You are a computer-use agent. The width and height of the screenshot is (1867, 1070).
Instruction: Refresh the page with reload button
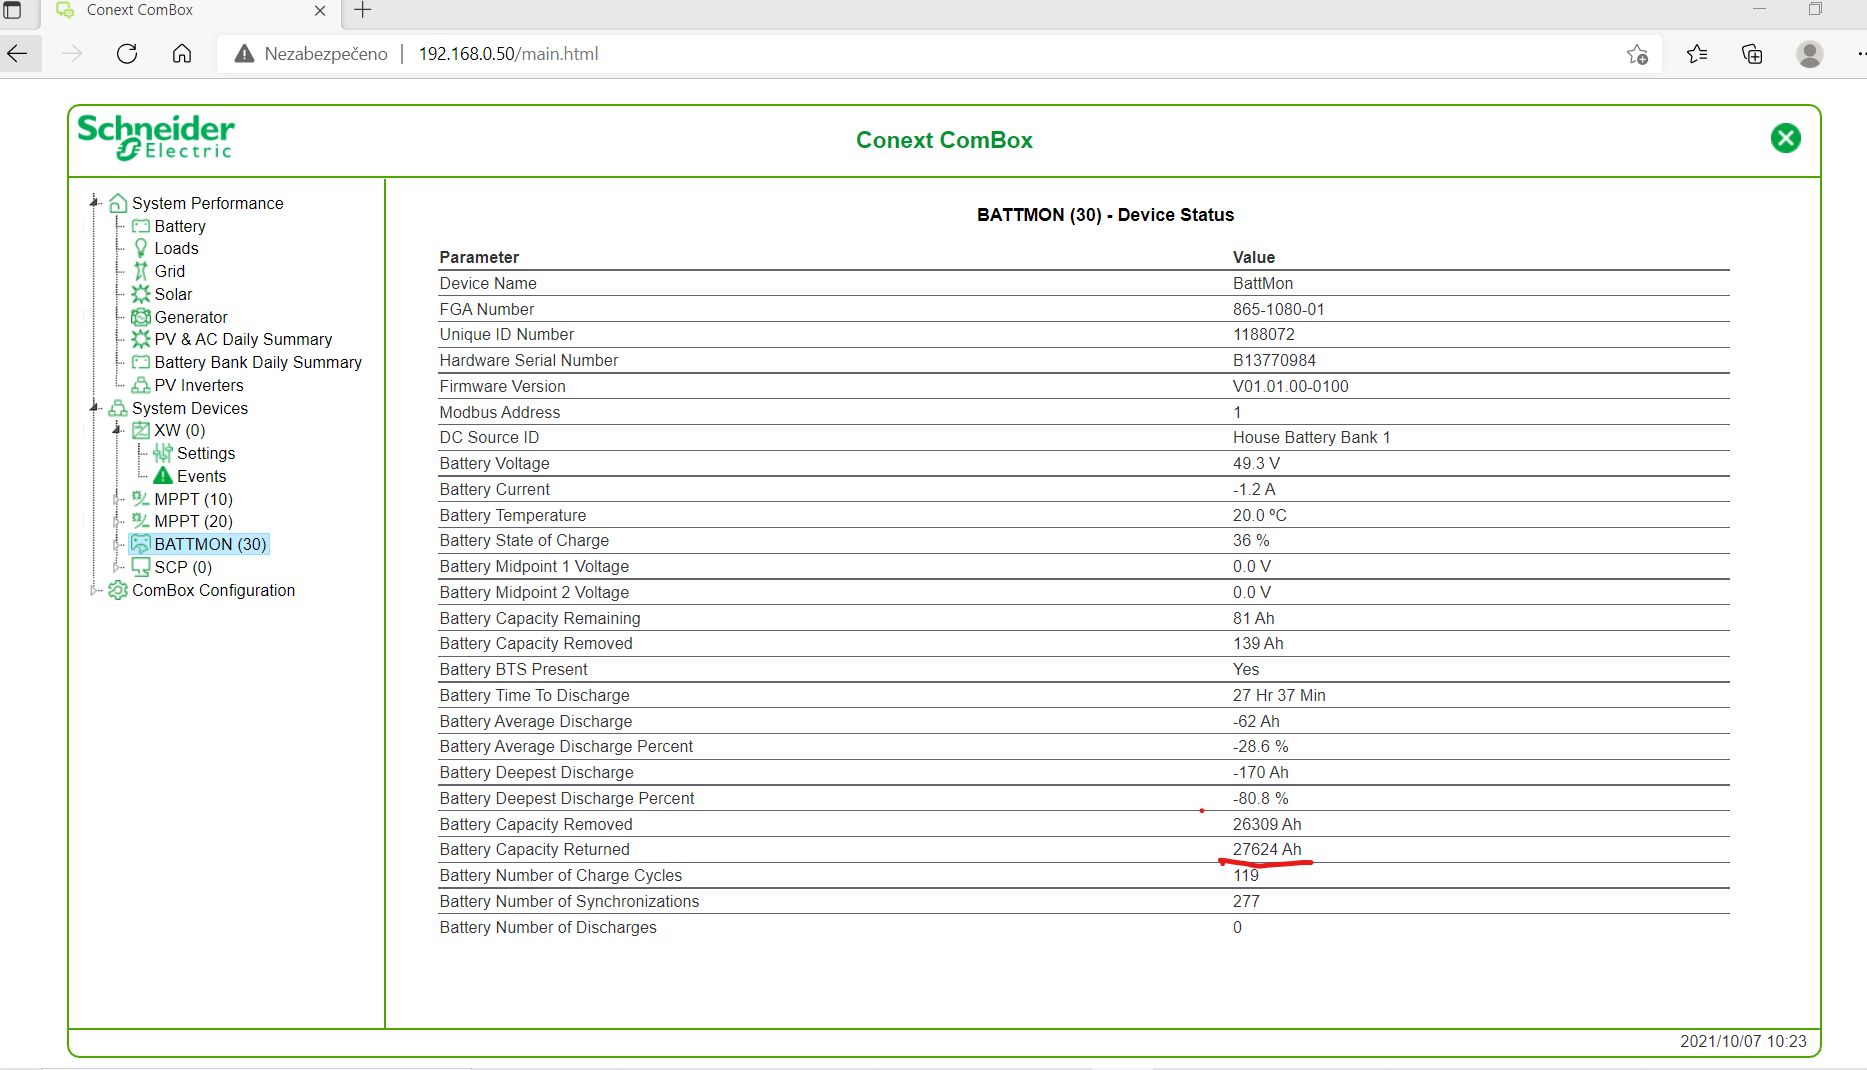(x=127, y=54)
